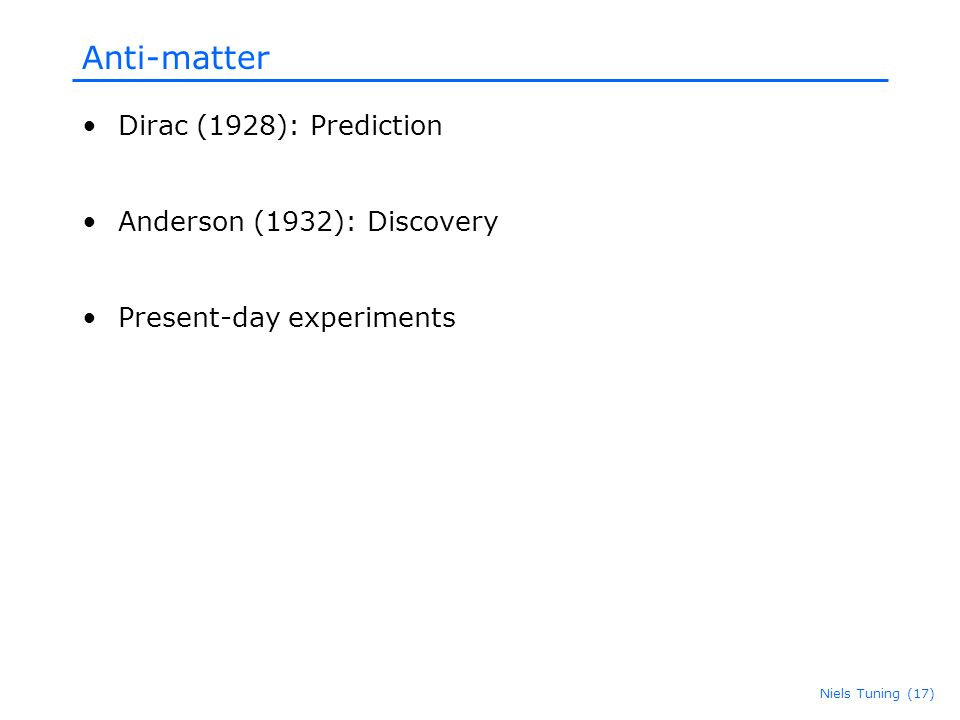The width and height of the screenshot is (960, 720).
Task: Click the bullet dot beside Present-day experiments
Action: 90,318
